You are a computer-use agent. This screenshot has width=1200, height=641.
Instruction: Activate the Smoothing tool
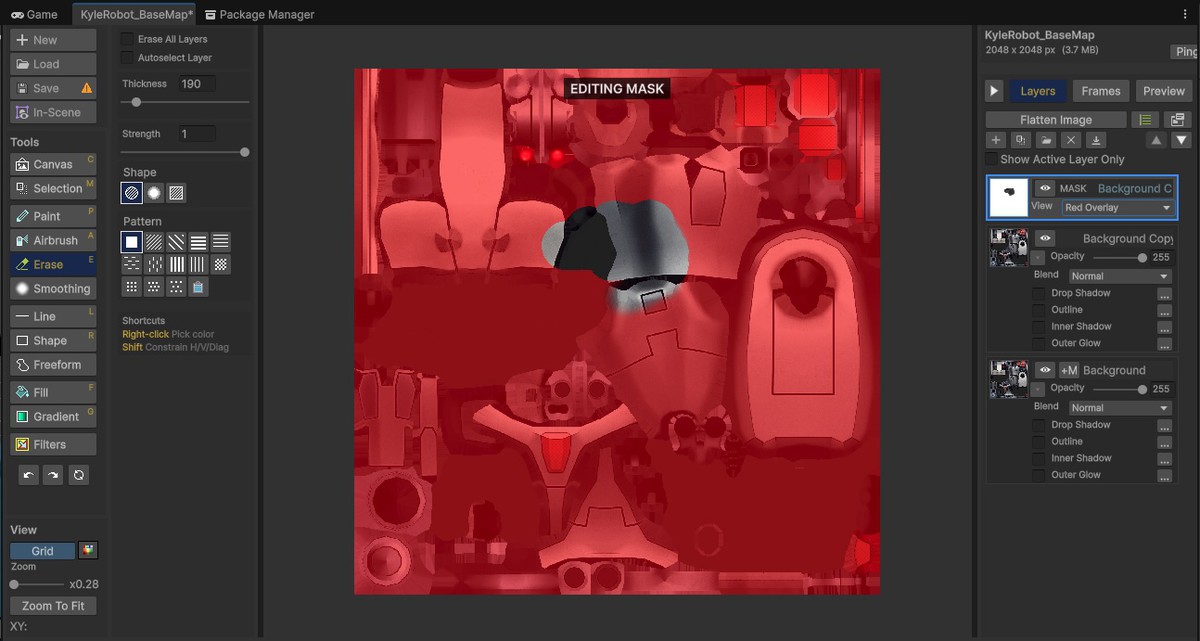pos(52,288)
